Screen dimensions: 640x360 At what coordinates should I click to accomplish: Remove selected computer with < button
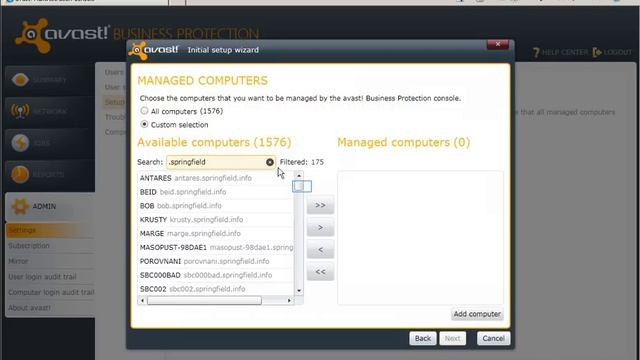coord(320,249)
